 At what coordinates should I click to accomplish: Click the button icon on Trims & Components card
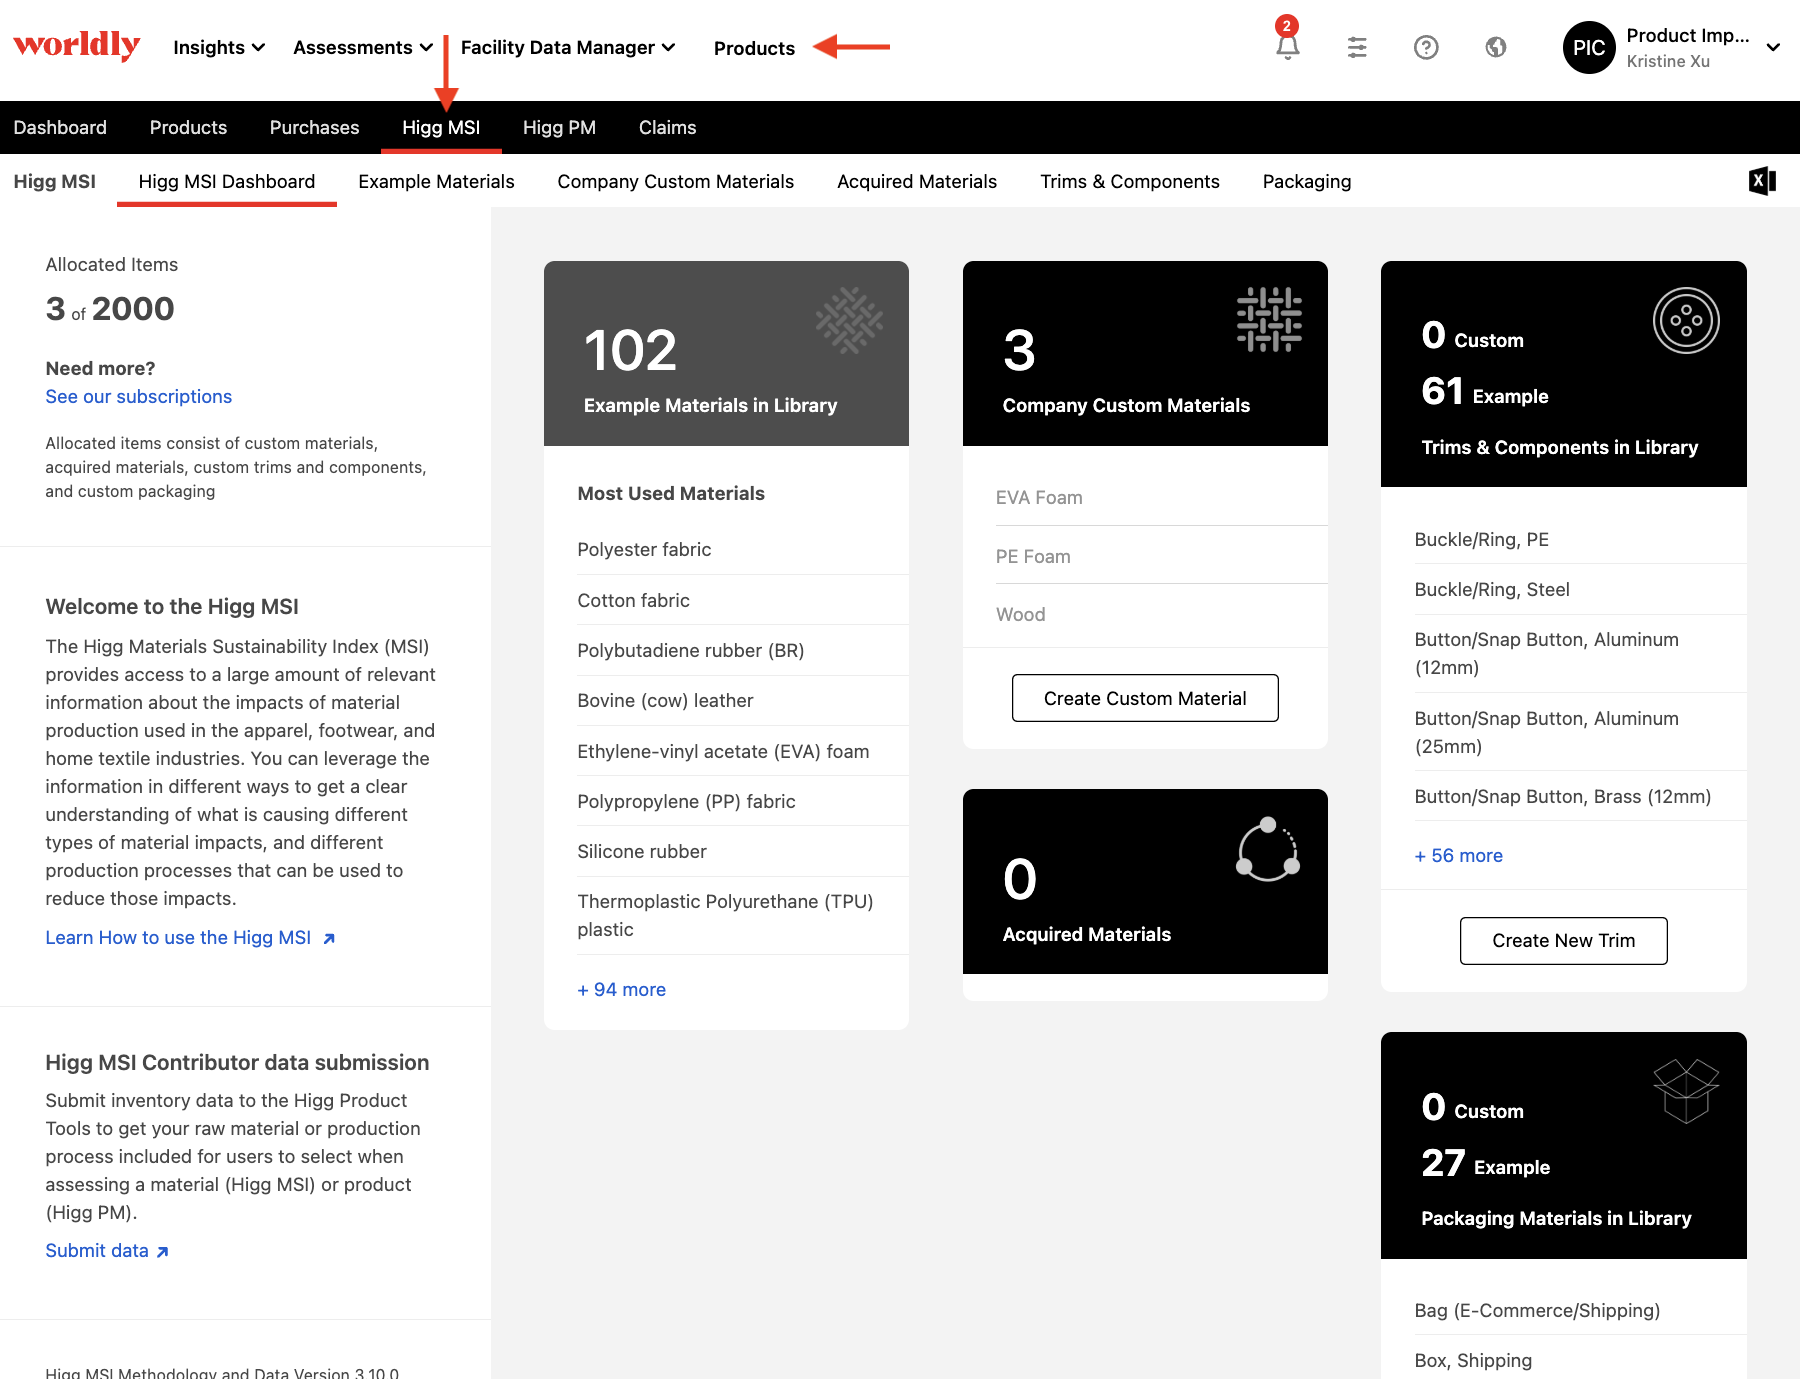(1686, 320)
